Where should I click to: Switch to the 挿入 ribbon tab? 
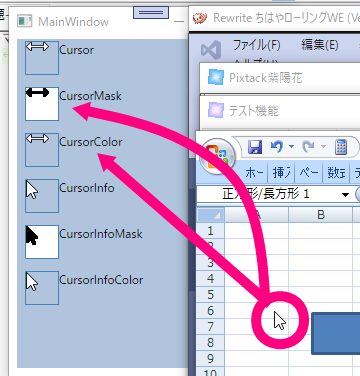281,172
